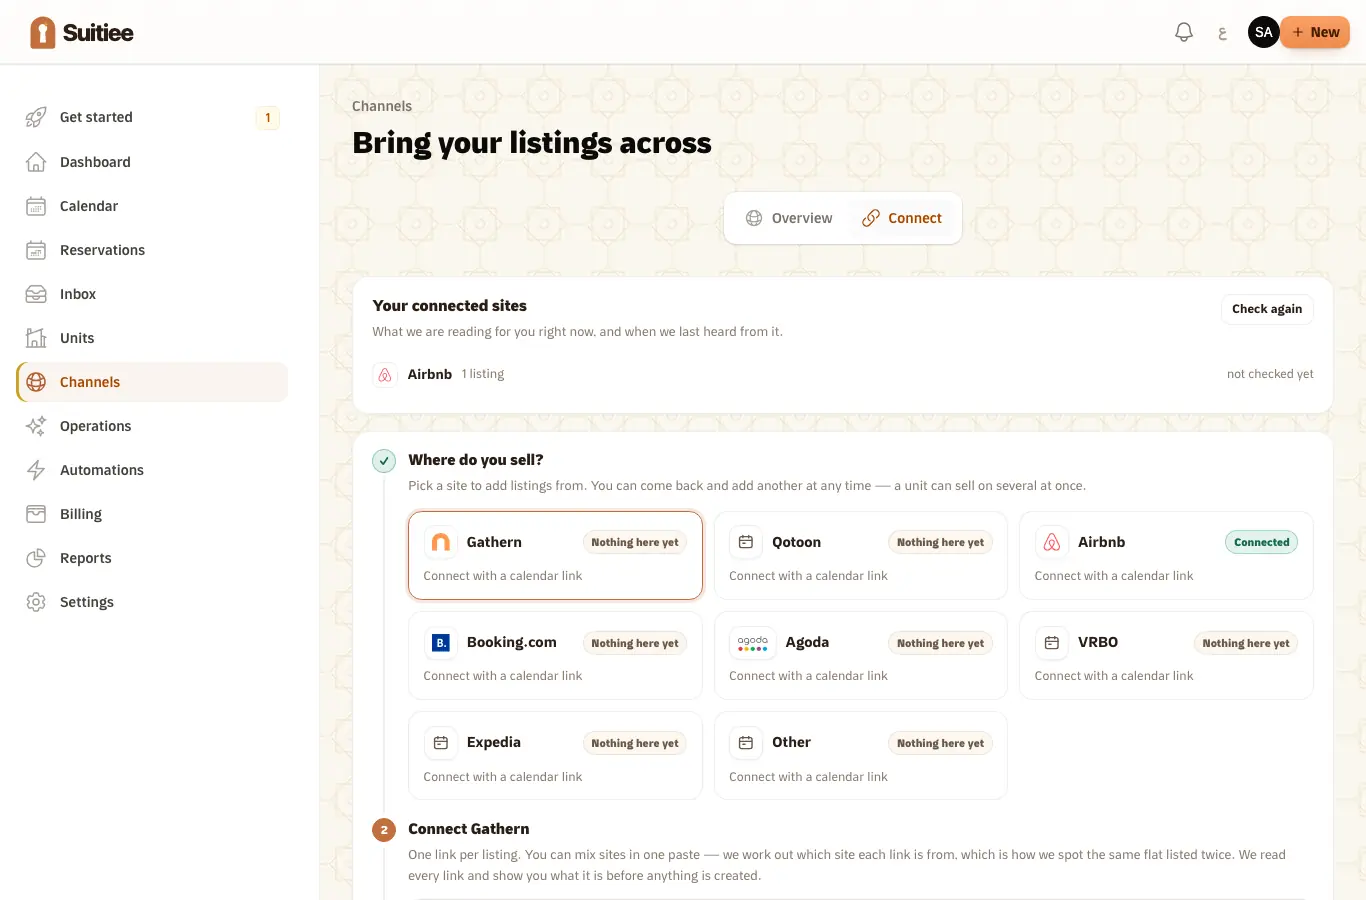Click the Calendar sidebar icon

[36, 206]
